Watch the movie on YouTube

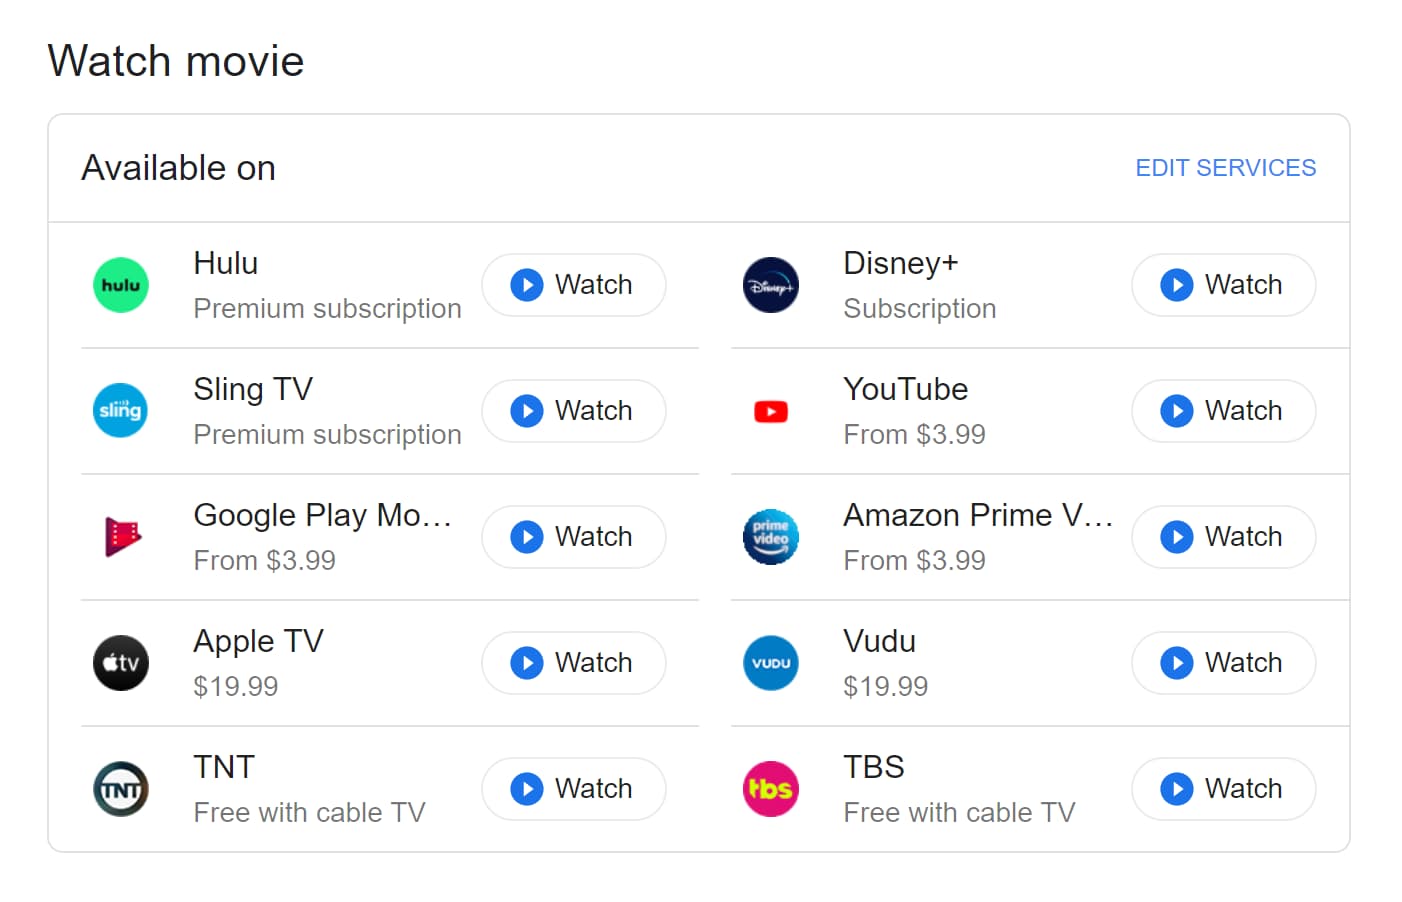(1223, 411)
